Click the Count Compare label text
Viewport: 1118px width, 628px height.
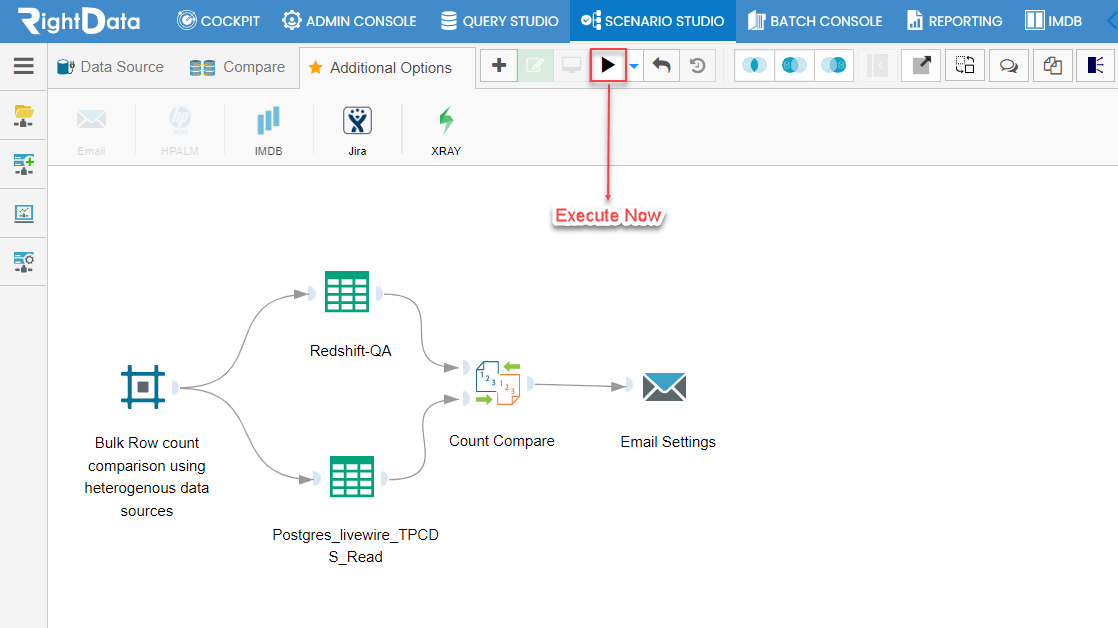(x=502, y=441)
